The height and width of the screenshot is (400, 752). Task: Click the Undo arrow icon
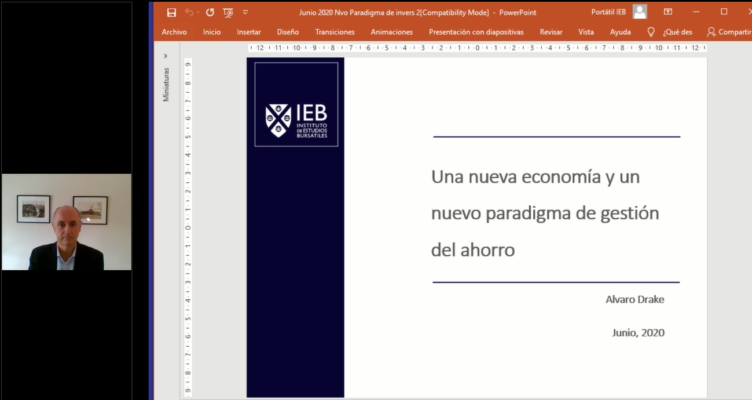[189, 12]
